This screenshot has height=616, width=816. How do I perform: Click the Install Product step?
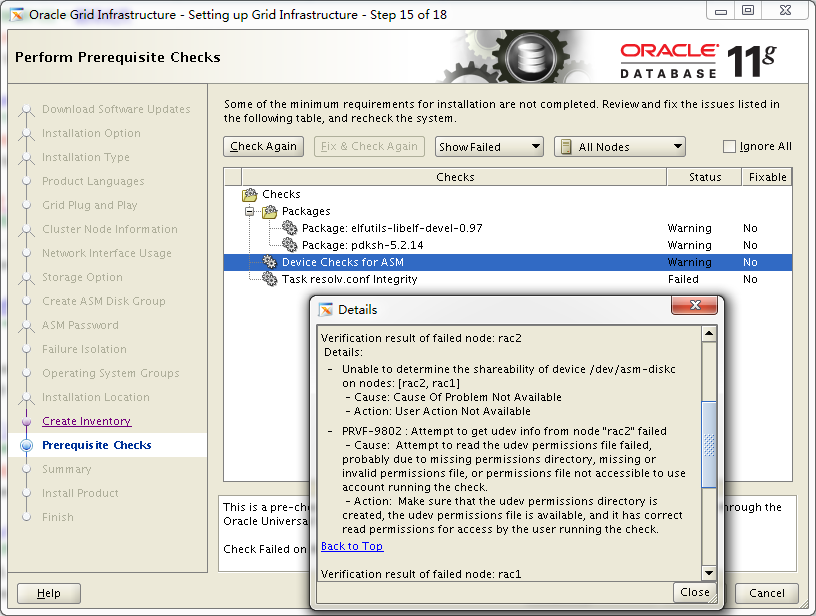coord(80,493)
